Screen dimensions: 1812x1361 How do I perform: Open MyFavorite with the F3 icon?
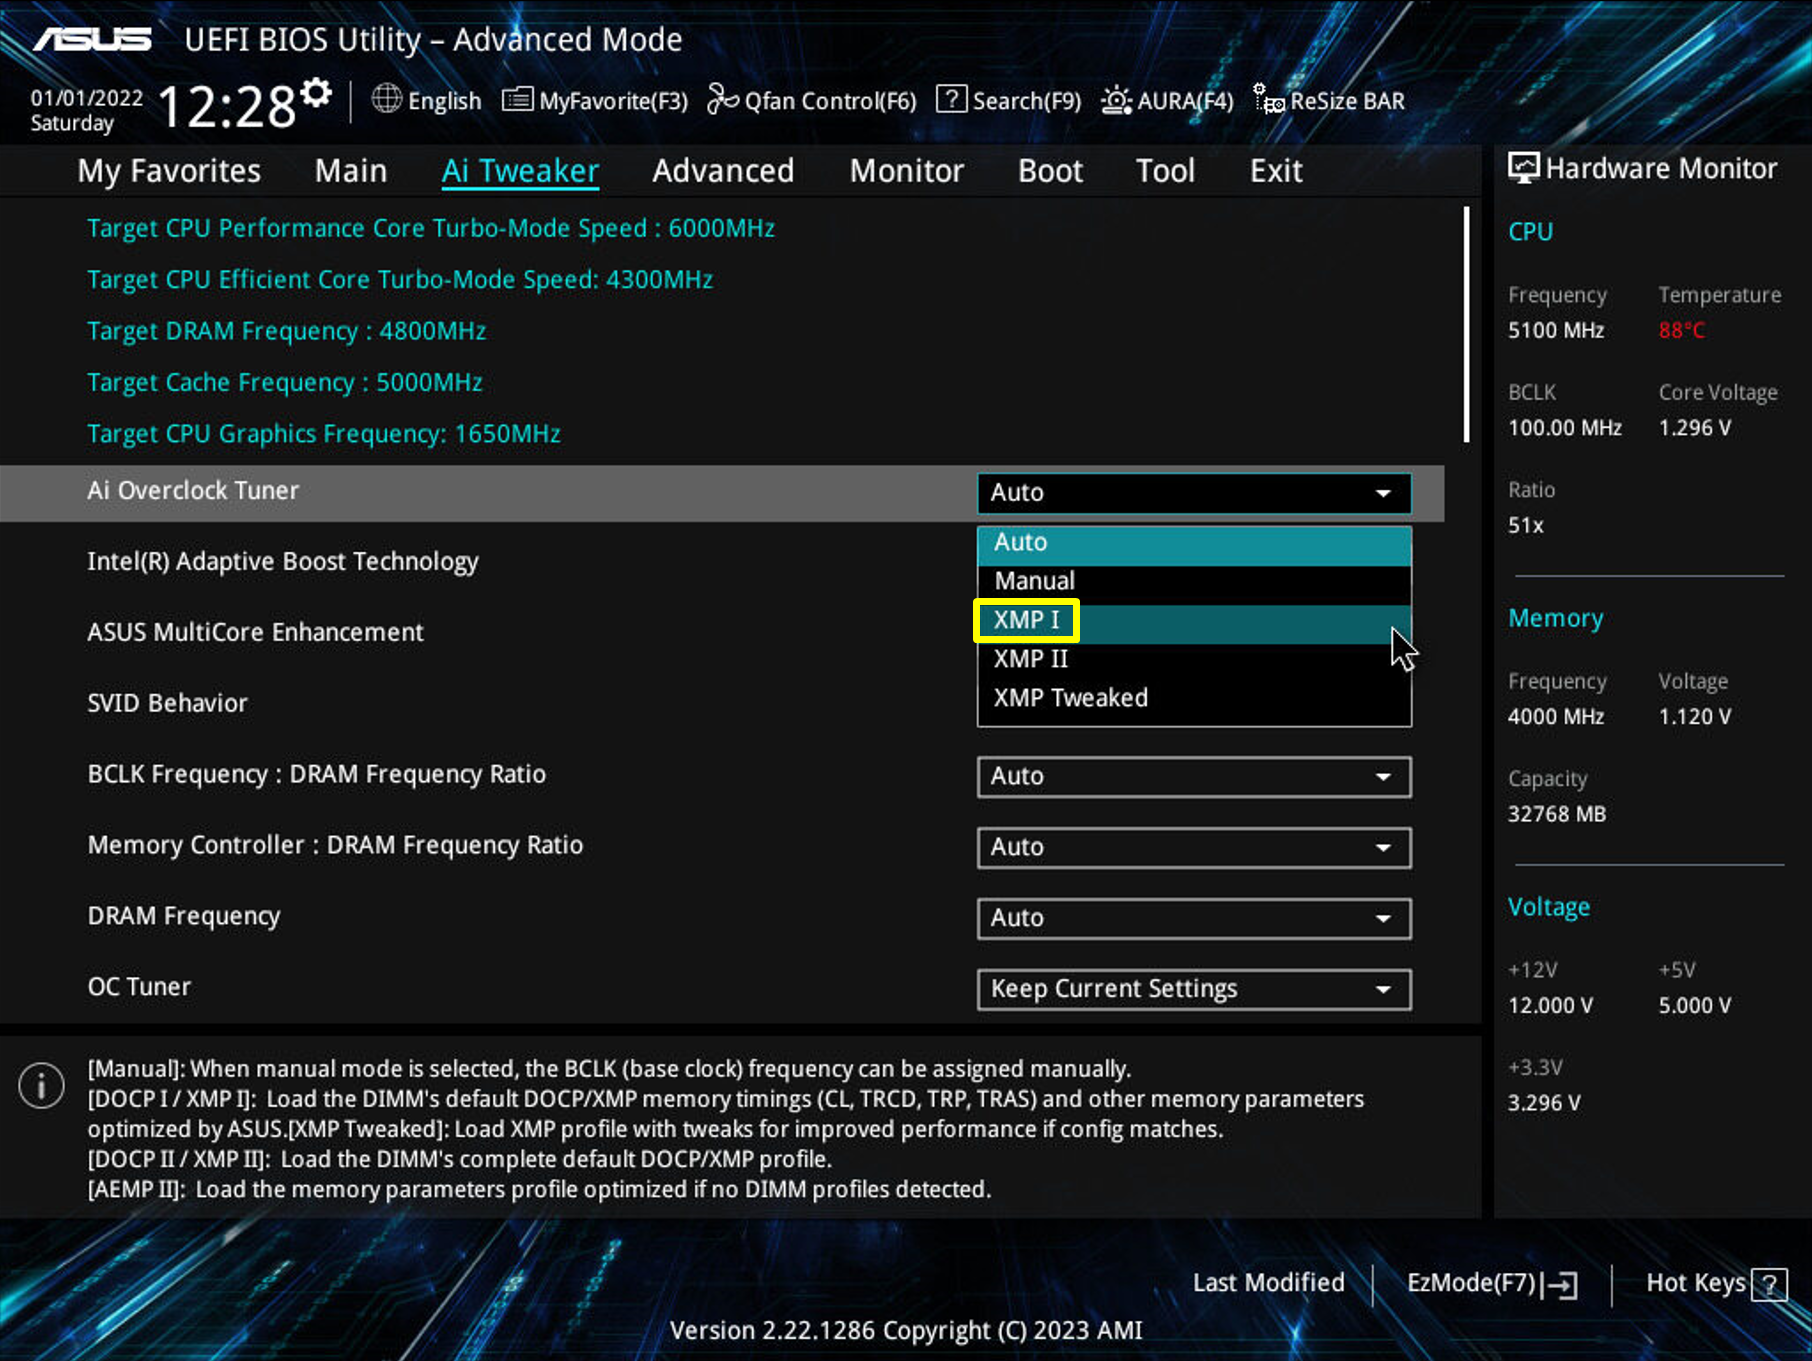(595, 100)
